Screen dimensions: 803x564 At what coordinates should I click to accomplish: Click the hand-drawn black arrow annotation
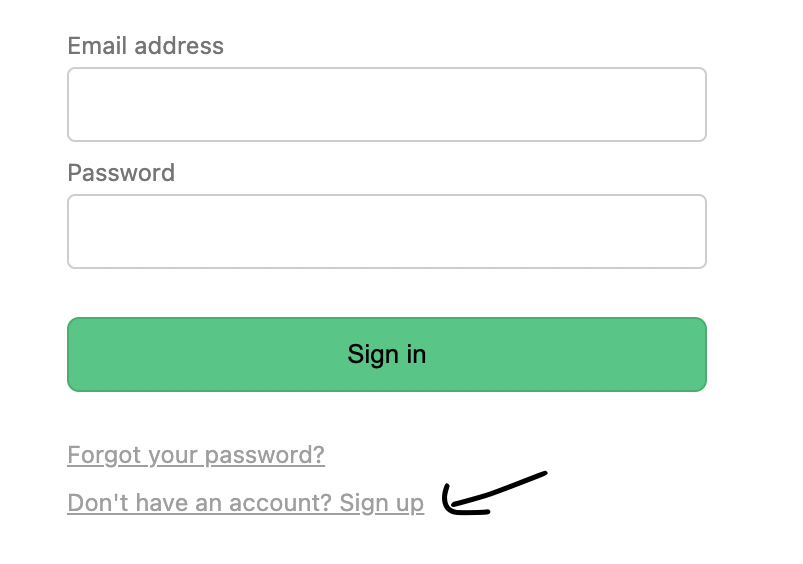coord(495,490)
